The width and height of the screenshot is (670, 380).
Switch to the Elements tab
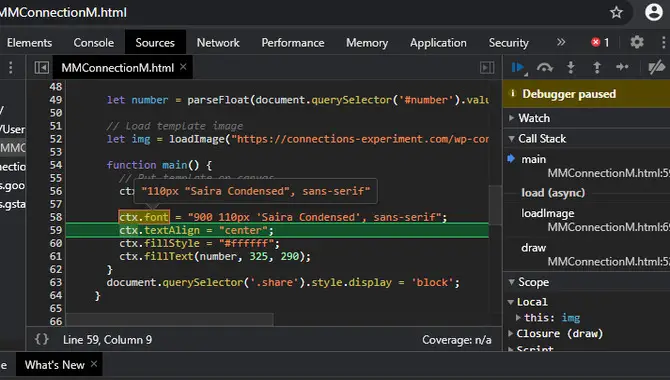[x=29, y=43]
